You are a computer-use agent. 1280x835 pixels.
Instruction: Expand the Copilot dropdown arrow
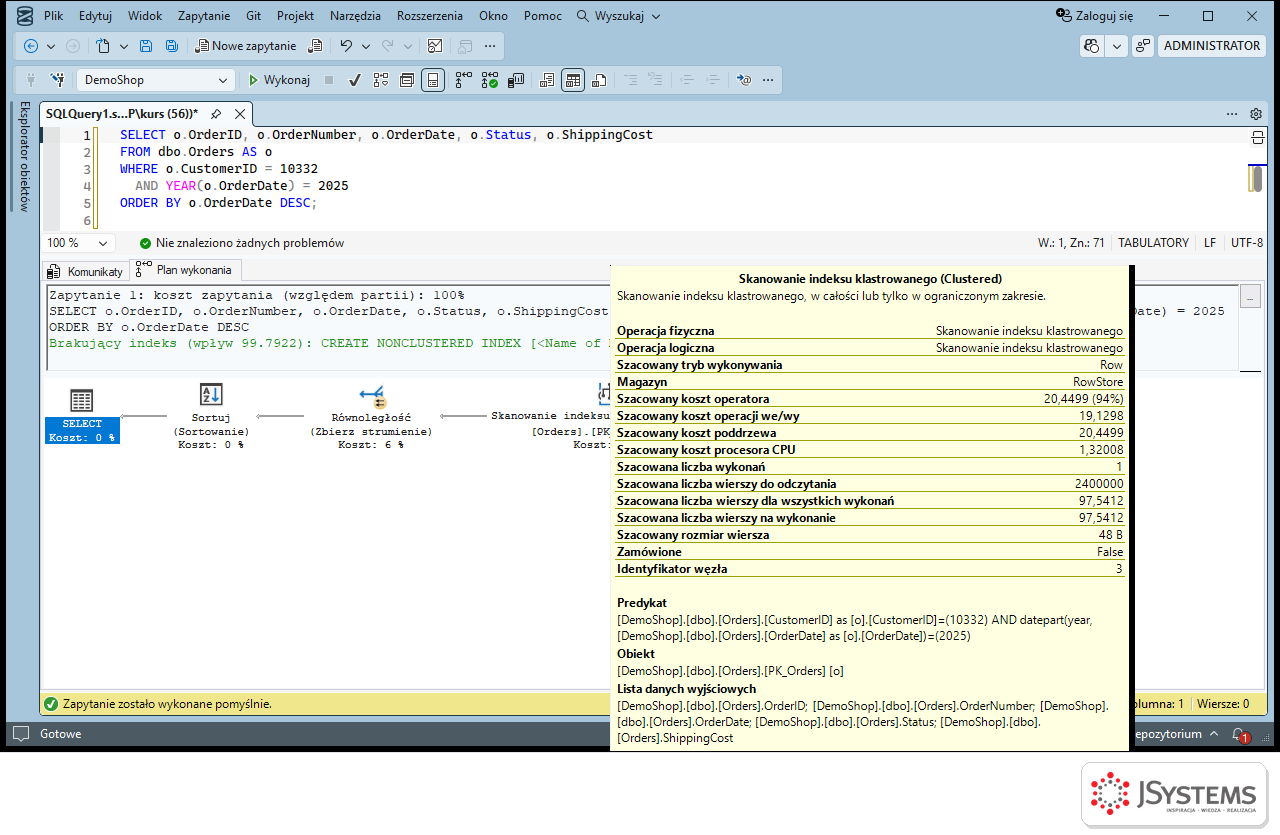click(1116, 46)
